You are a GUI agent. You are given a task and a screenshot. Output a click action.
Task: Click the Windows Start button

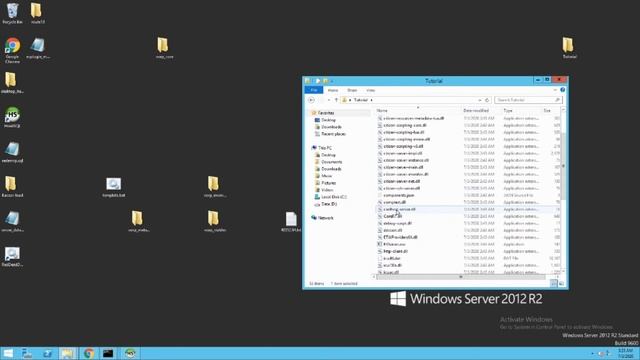point(8,353)
